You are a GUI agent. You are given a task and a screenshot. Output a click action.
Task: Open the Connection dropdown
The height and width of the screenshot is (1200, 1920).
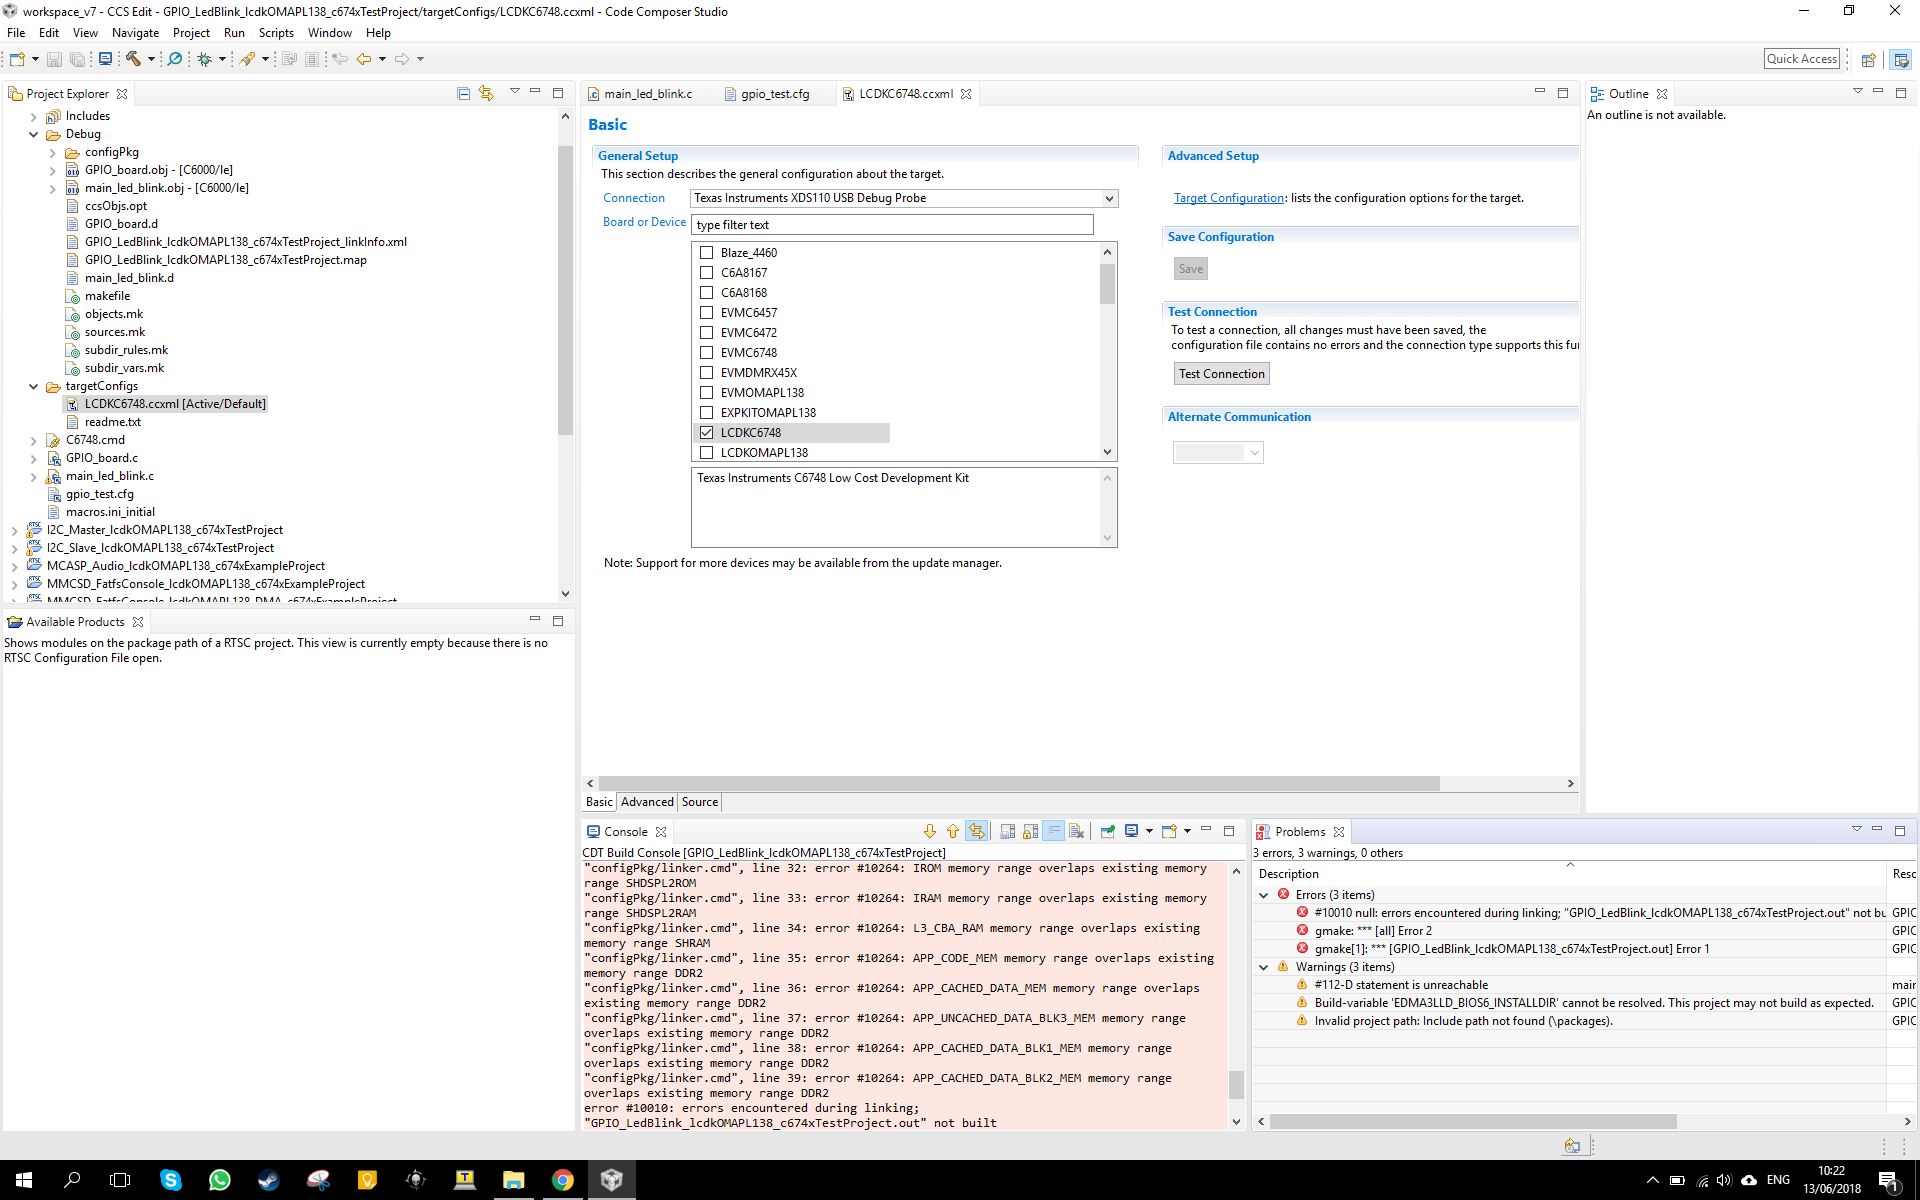click(1108, 198)
